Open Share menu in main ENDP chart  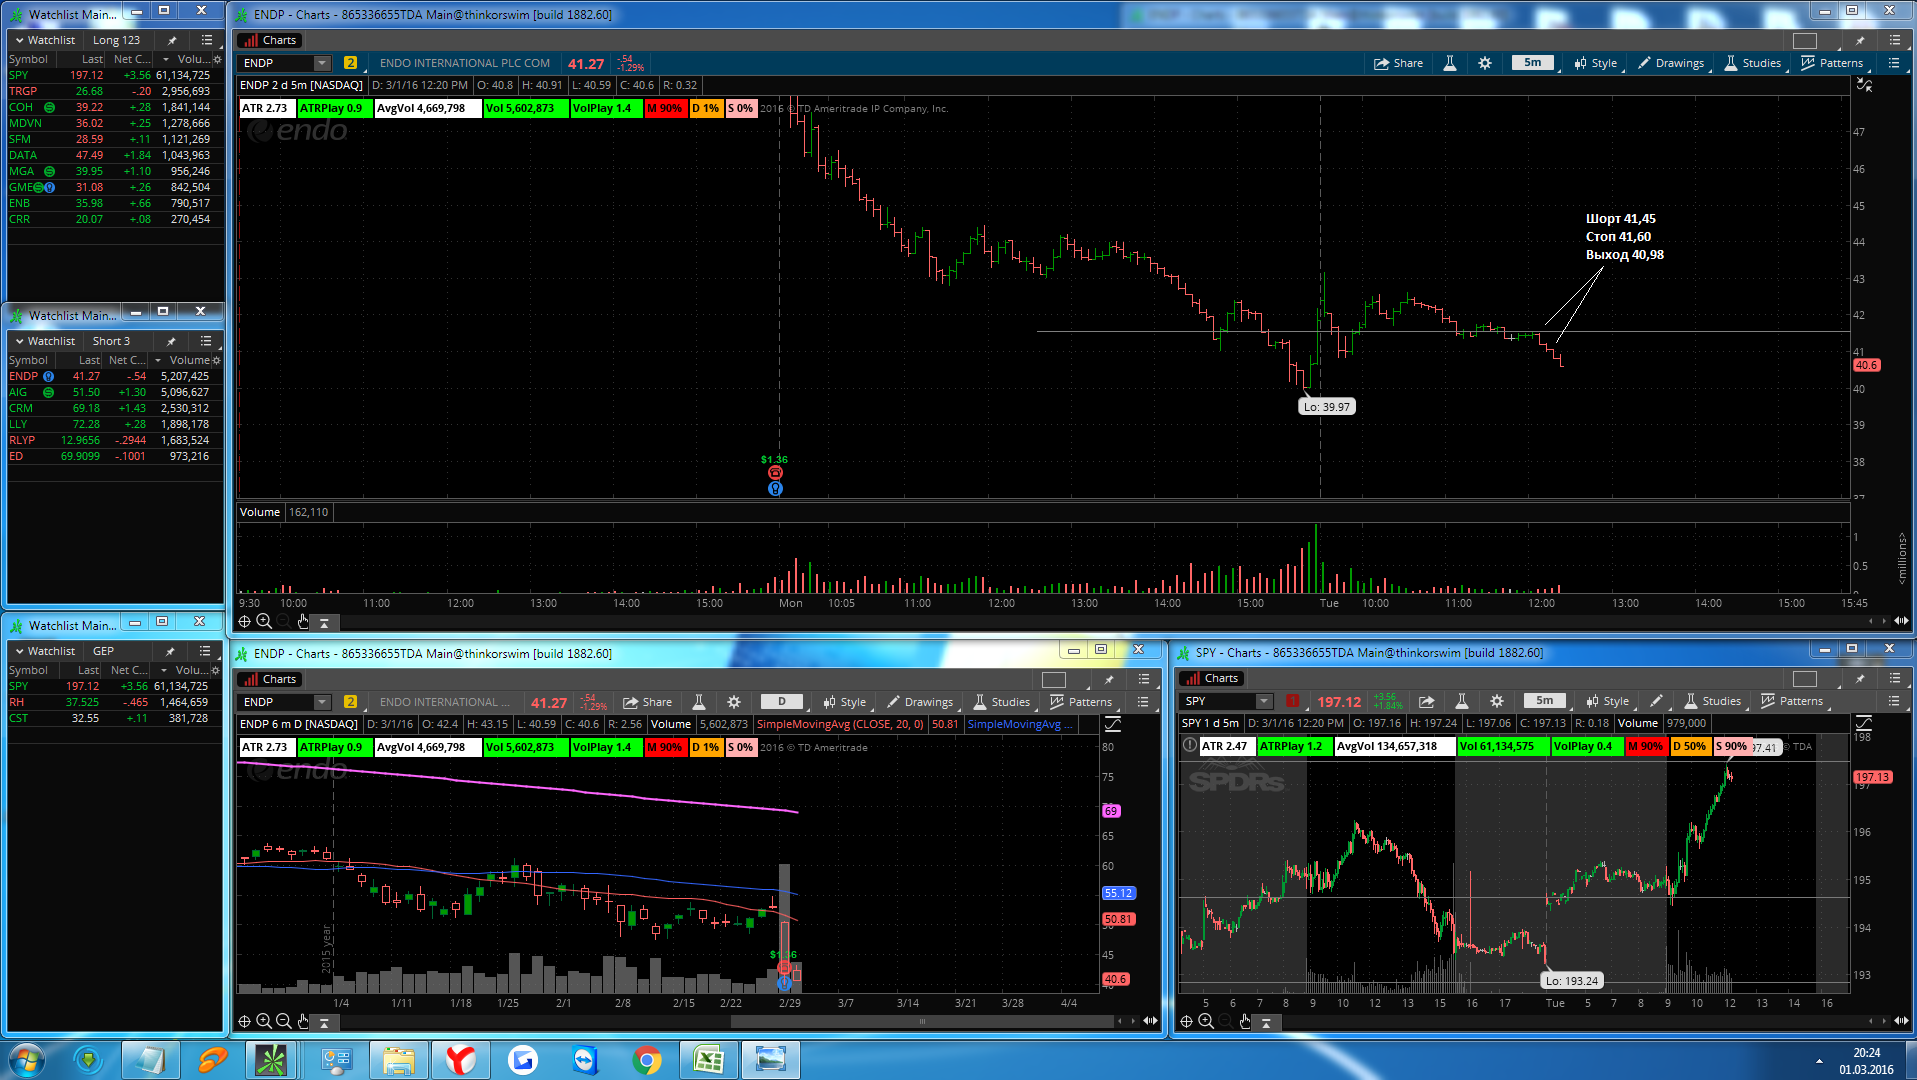point(1398,63)
